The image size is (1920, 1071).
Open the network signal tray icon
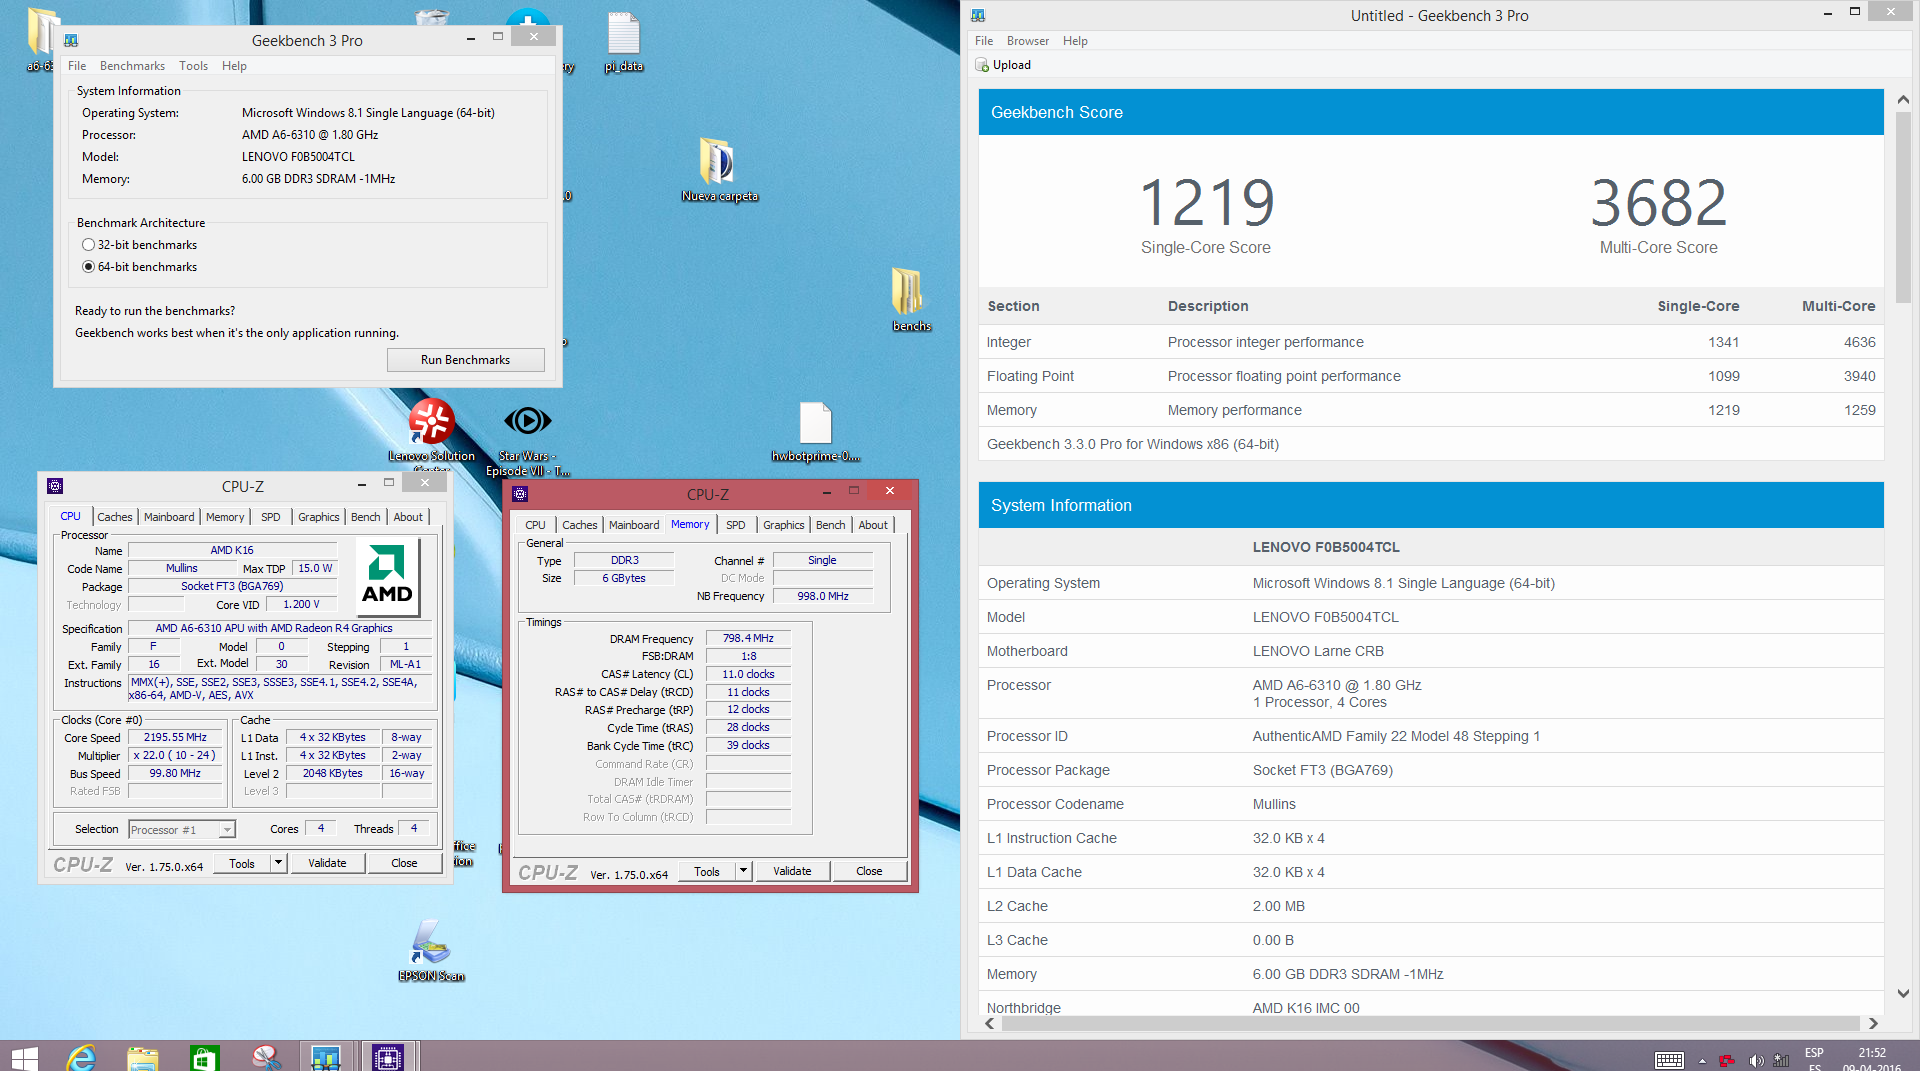click(x=1781, y=1061)
